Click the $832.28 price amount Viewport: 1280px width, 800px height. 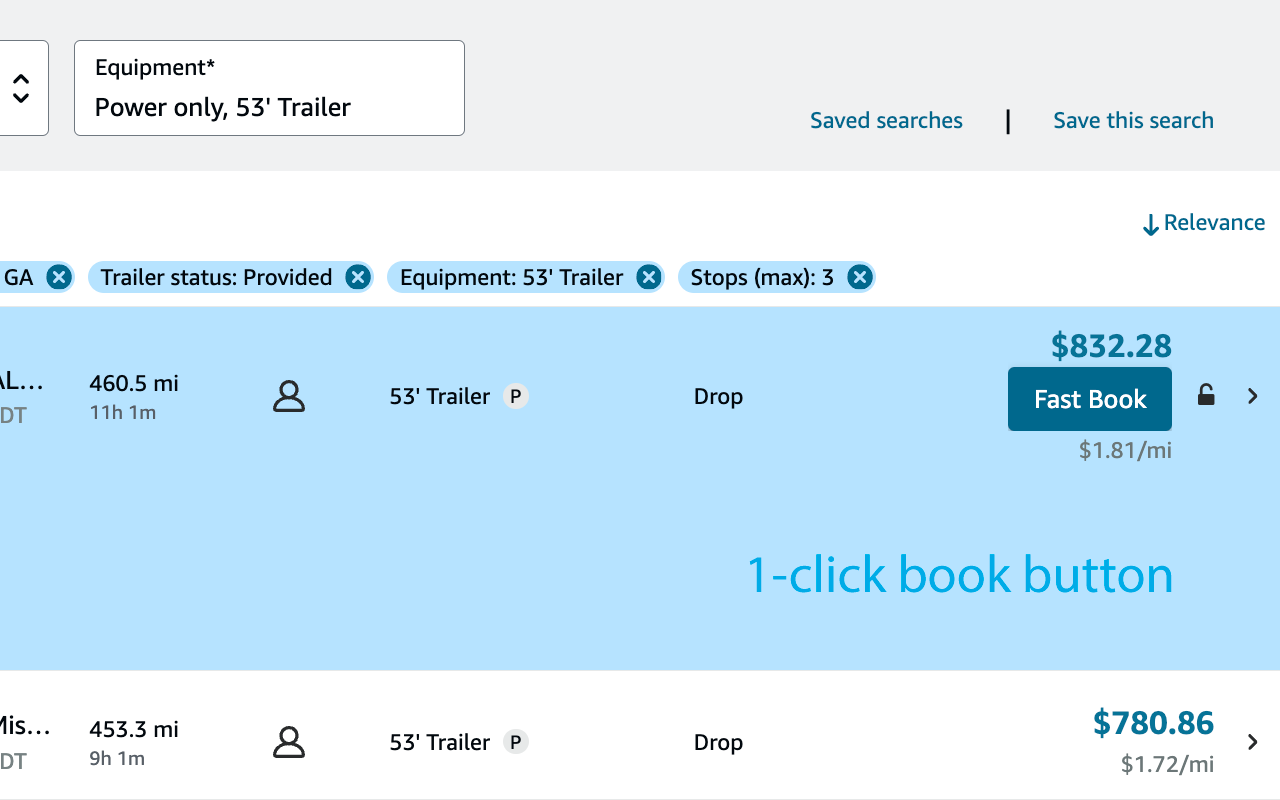click(1111, 346)
